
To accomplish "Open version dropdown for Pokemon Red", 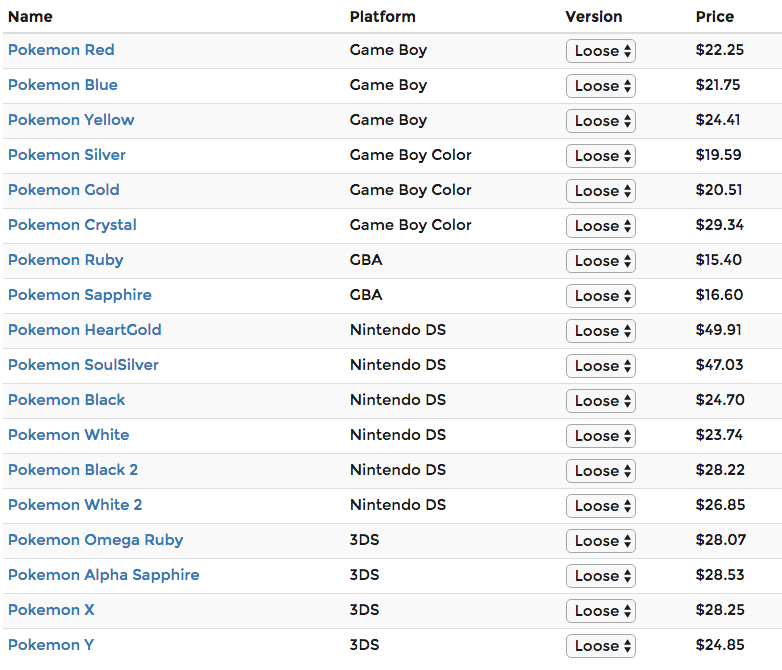I will [x=601, y=51].
